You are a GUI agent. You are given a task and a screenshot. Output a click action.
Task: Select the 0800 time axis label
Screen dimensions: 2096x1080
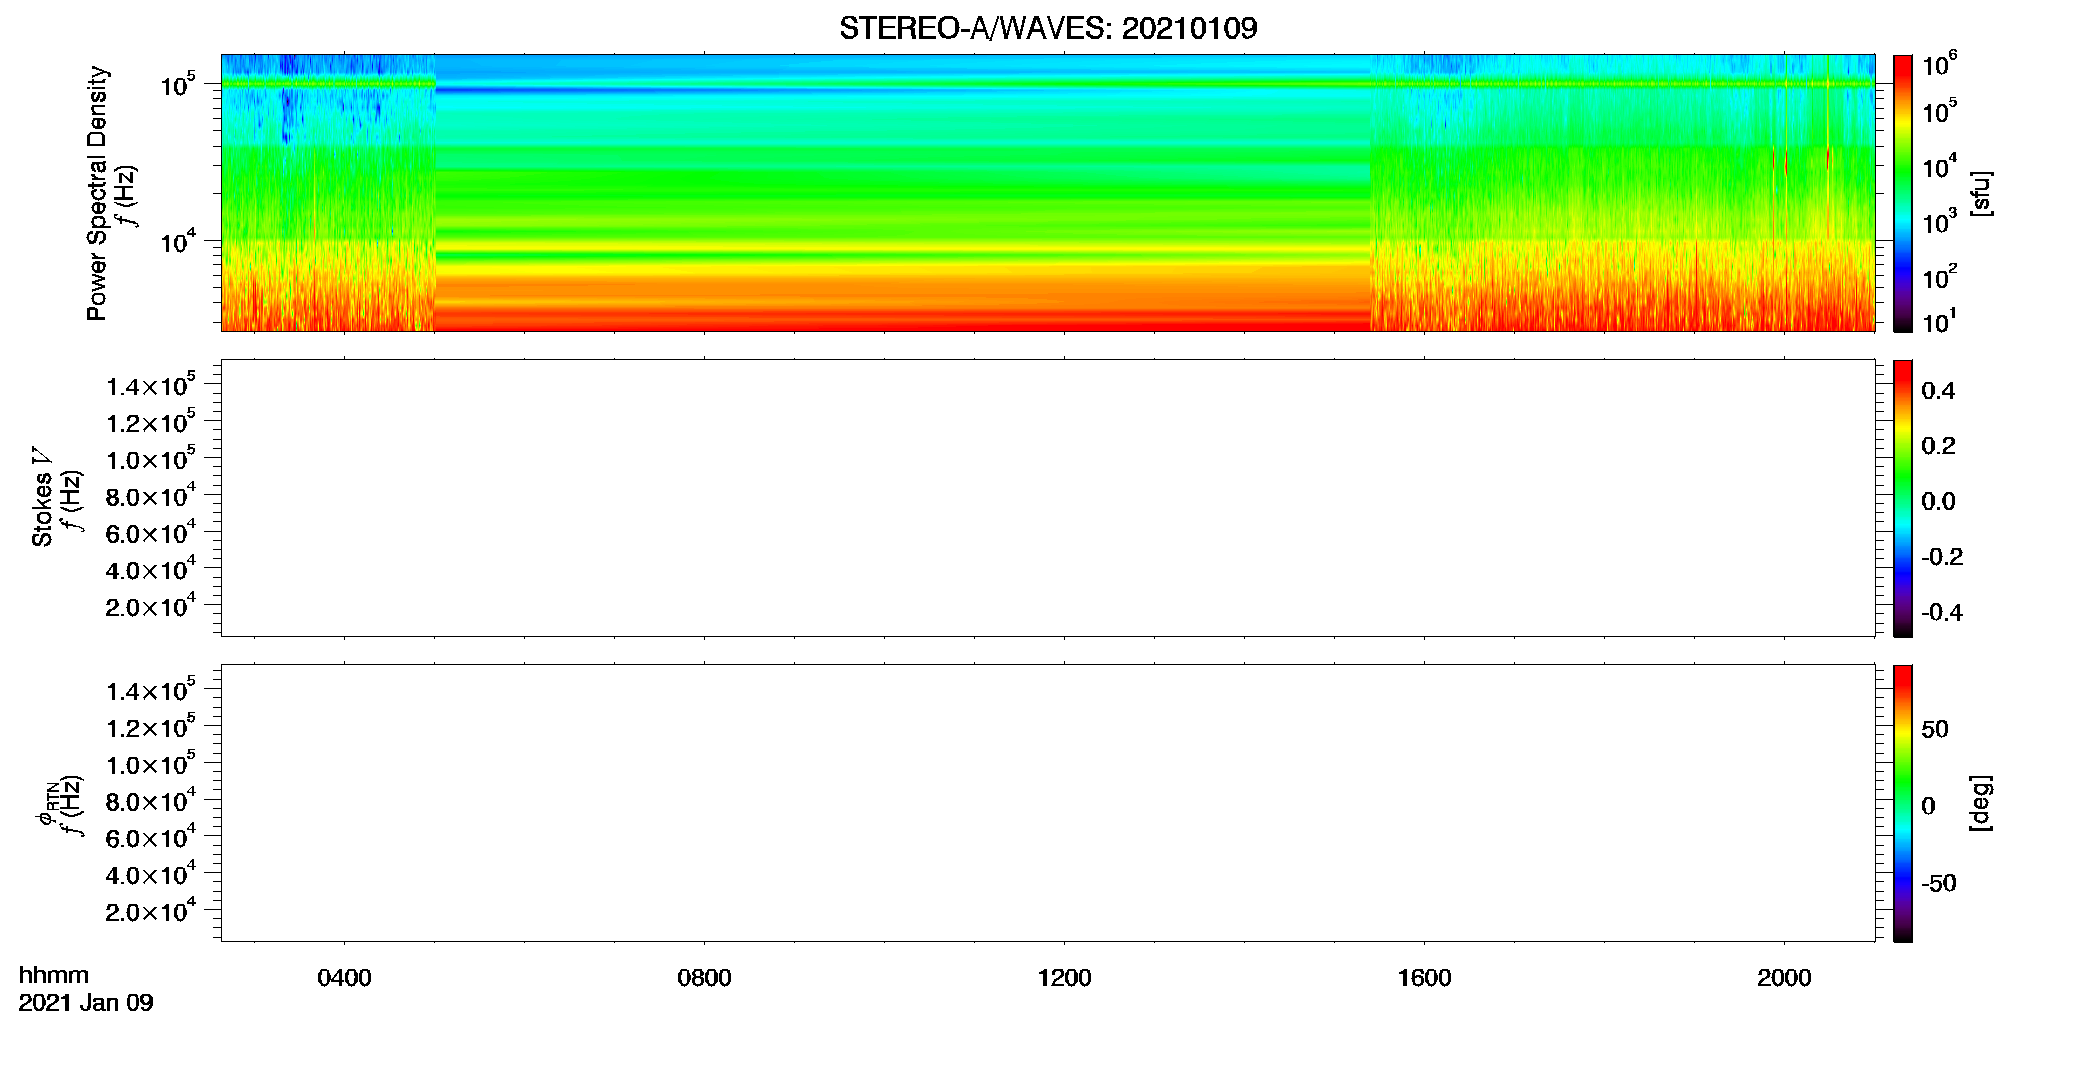704,978
